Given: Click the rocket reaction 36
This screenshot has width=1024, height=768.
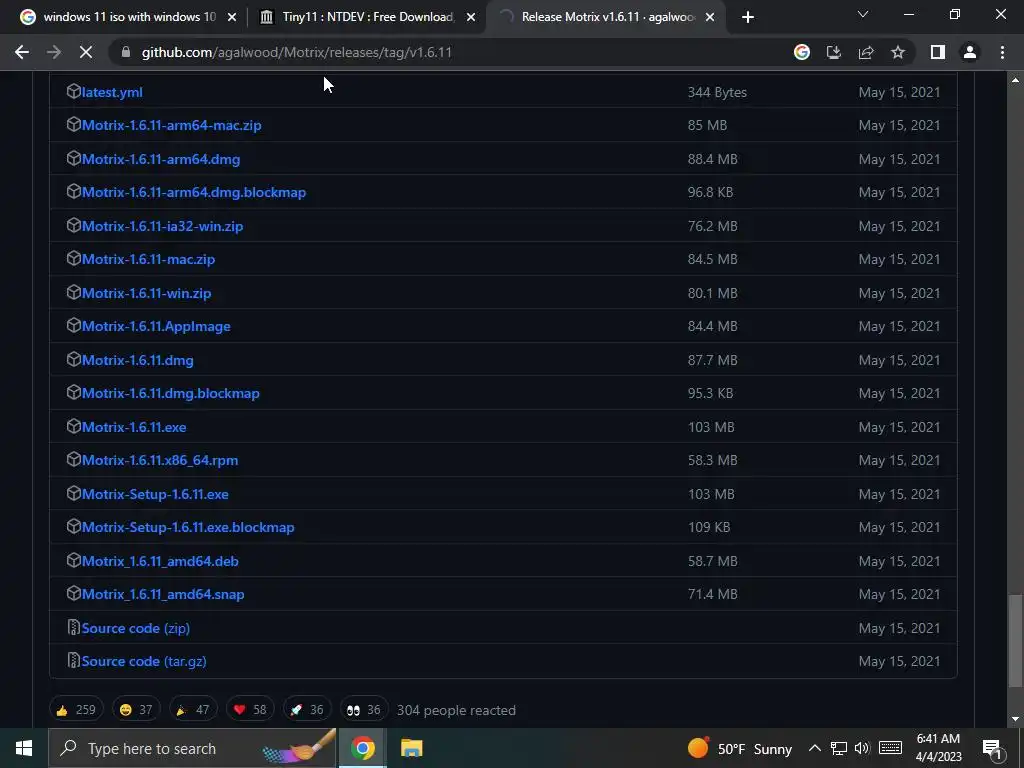Looking at the screenshot, I should coord(307,710).
